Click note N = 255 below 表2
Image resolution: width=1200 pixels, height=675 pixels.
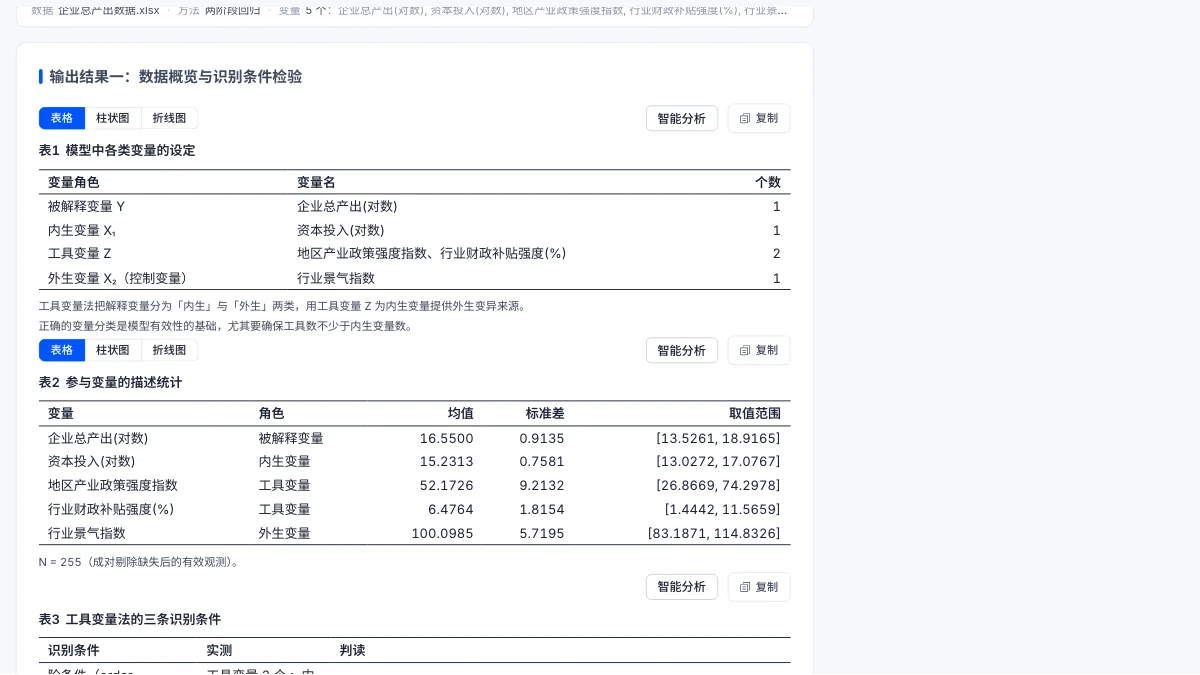[x=139, y=562]
